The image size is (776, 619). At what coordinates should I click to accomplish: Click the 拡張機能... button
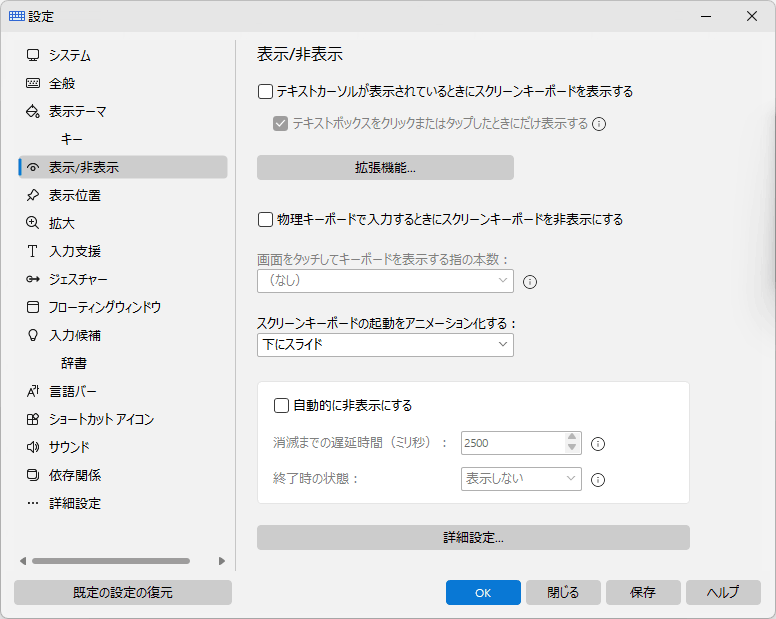click(x=385, y=168)
